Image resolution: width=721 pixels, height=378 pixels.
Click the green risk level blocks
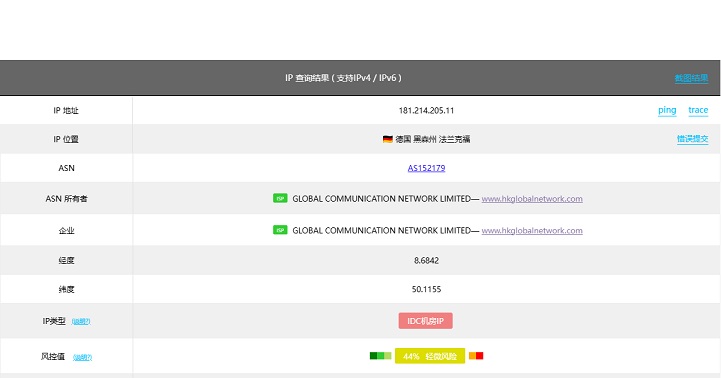[x=380, y=355]
